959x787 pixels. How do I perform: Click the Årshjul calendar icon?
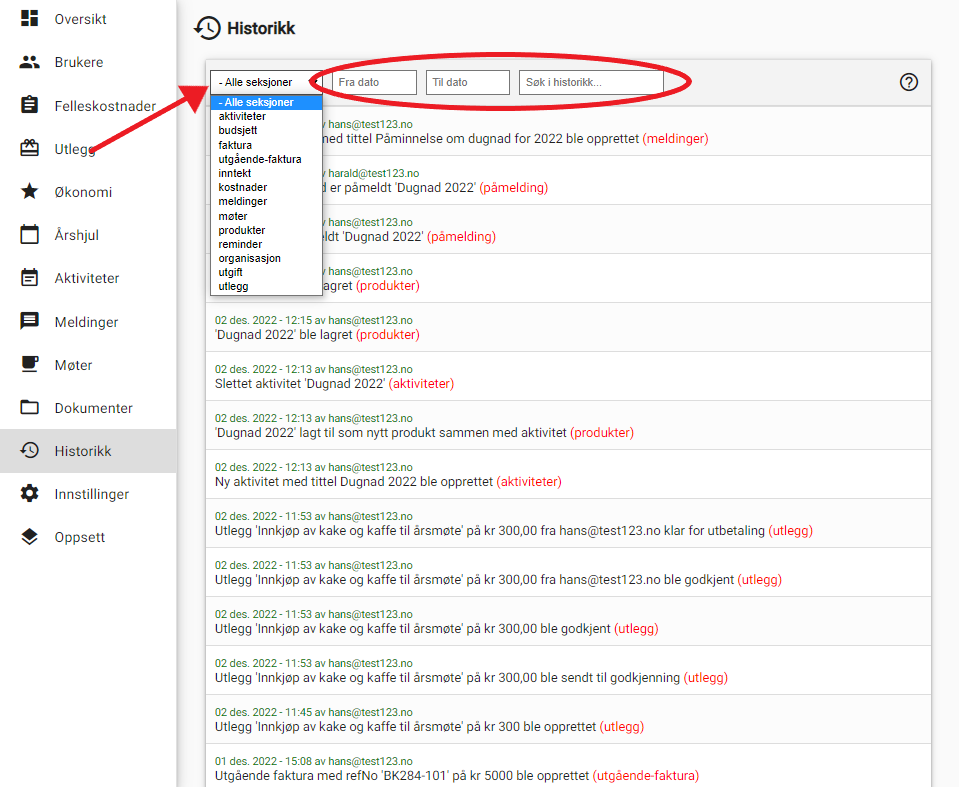coord(29,234)
